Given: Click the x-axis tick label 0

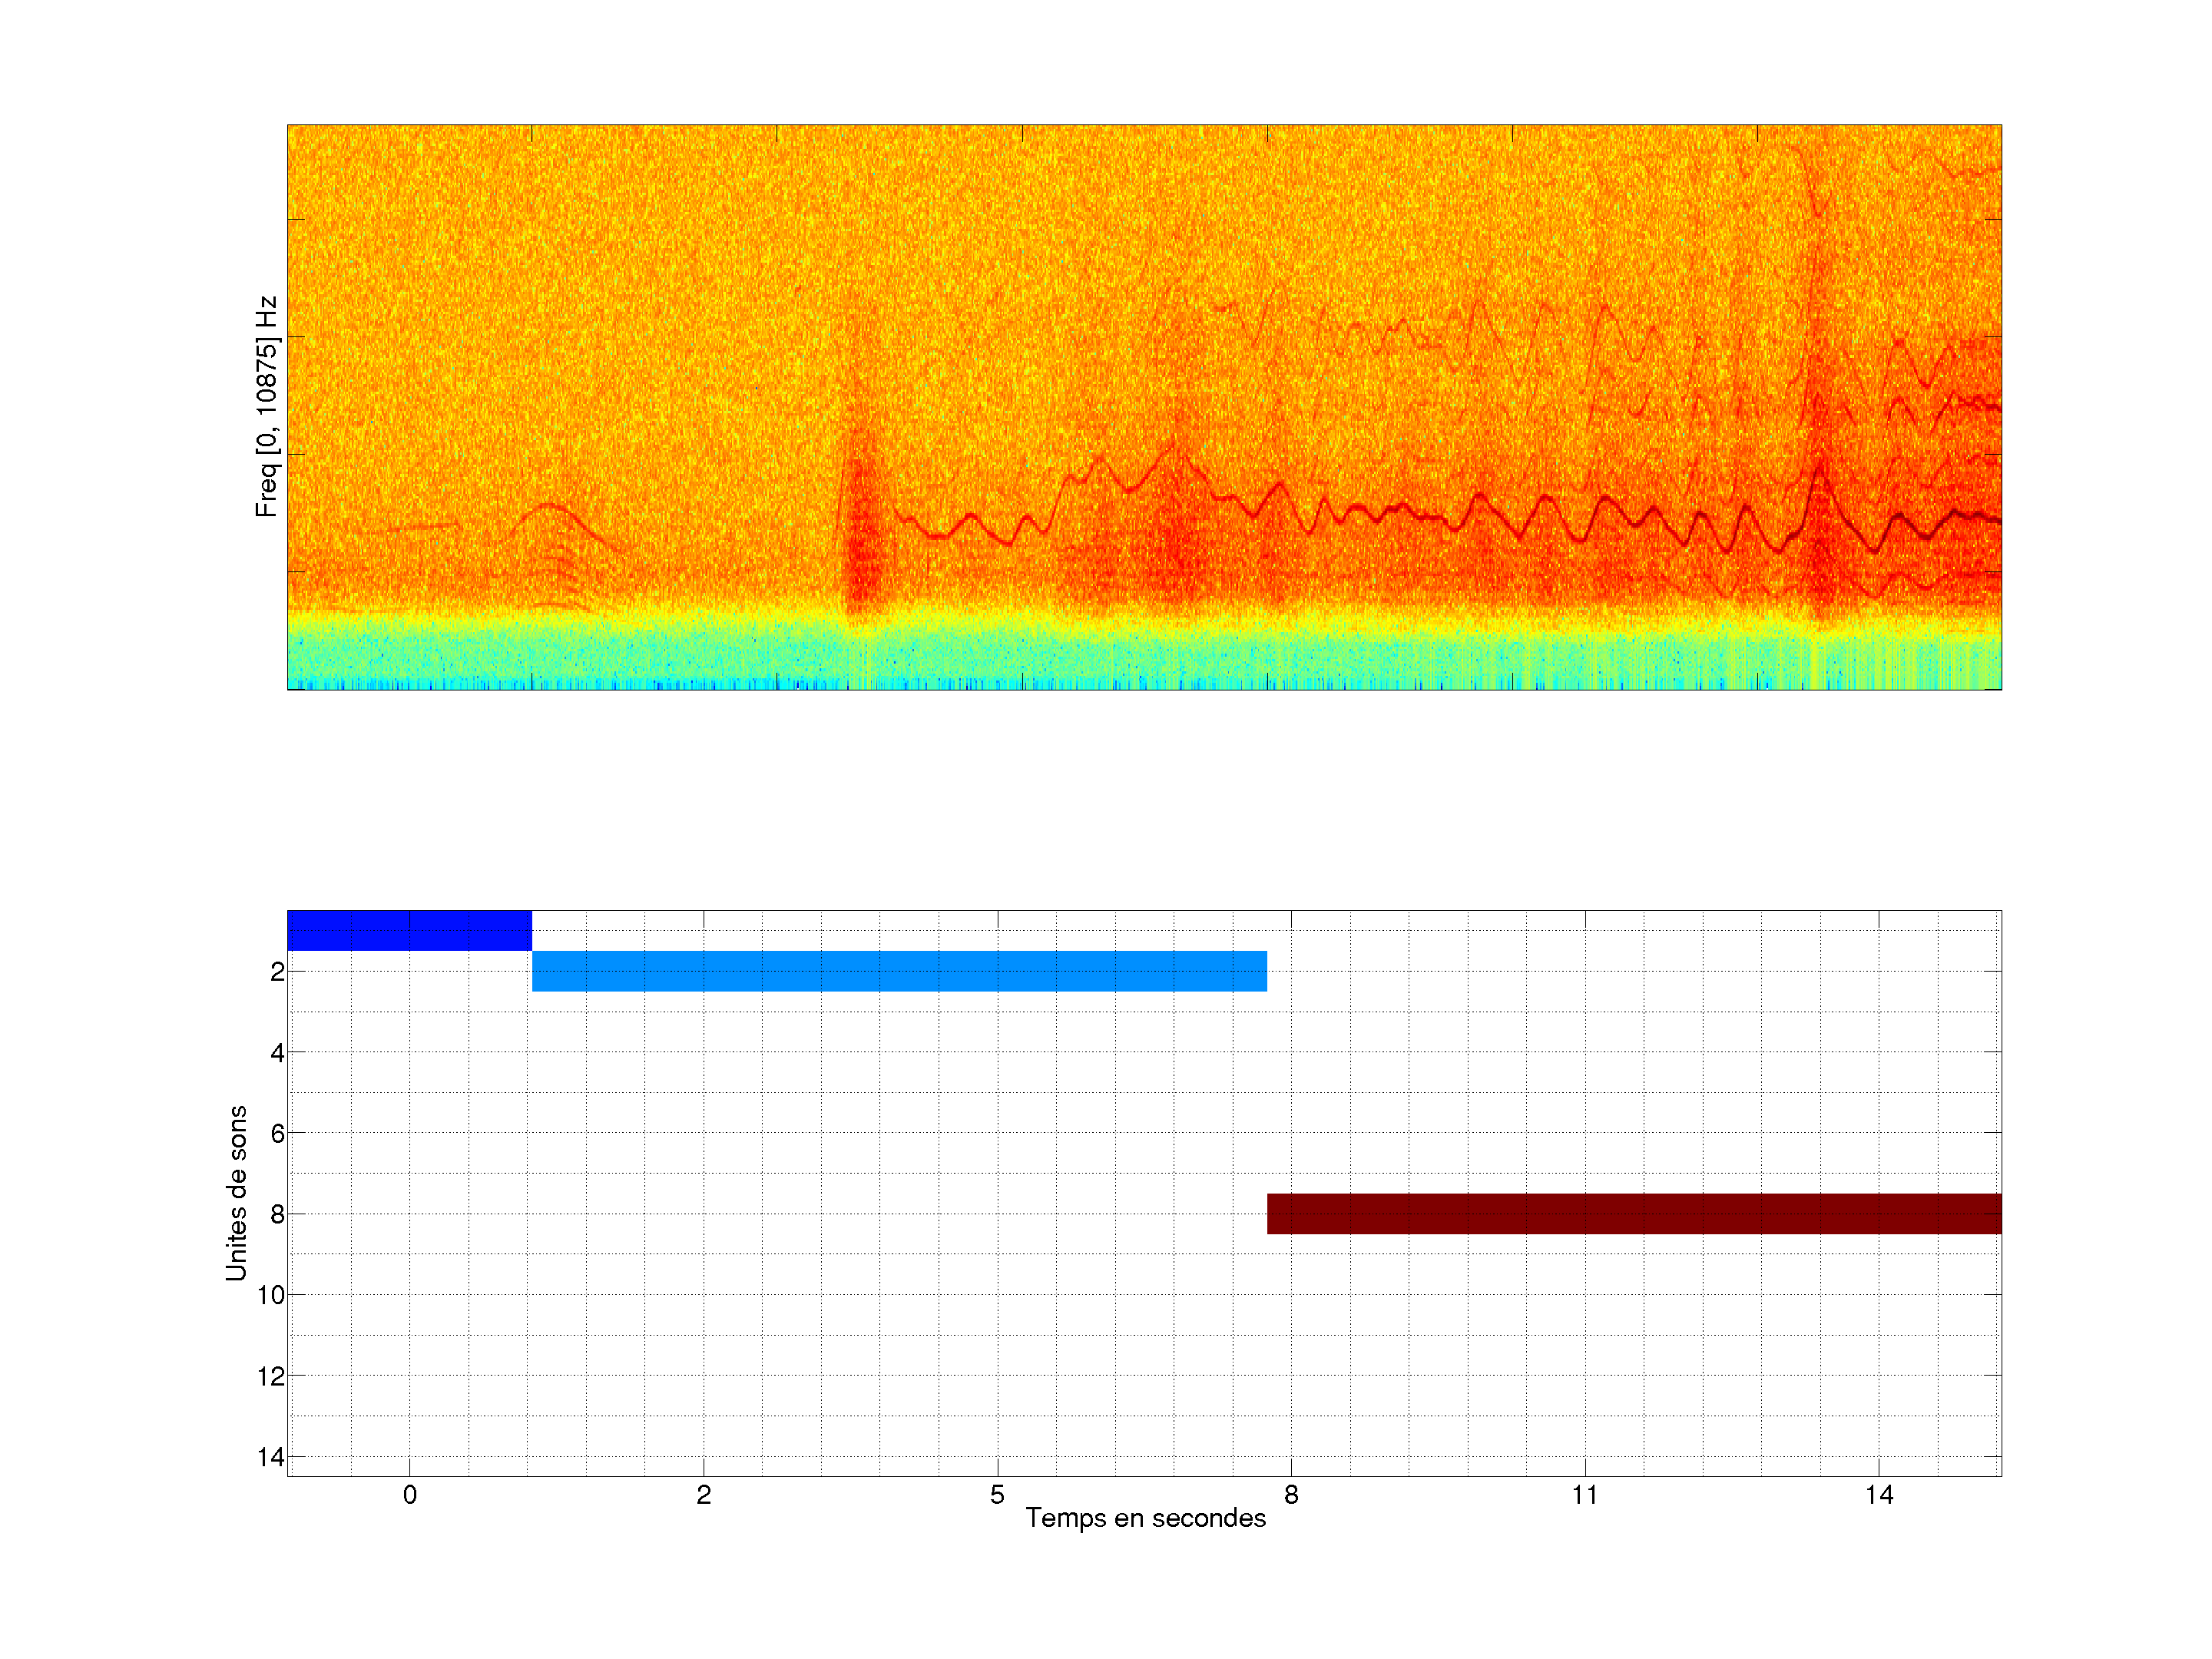Looking at the screenshot, I should (x=410, y=1495).
